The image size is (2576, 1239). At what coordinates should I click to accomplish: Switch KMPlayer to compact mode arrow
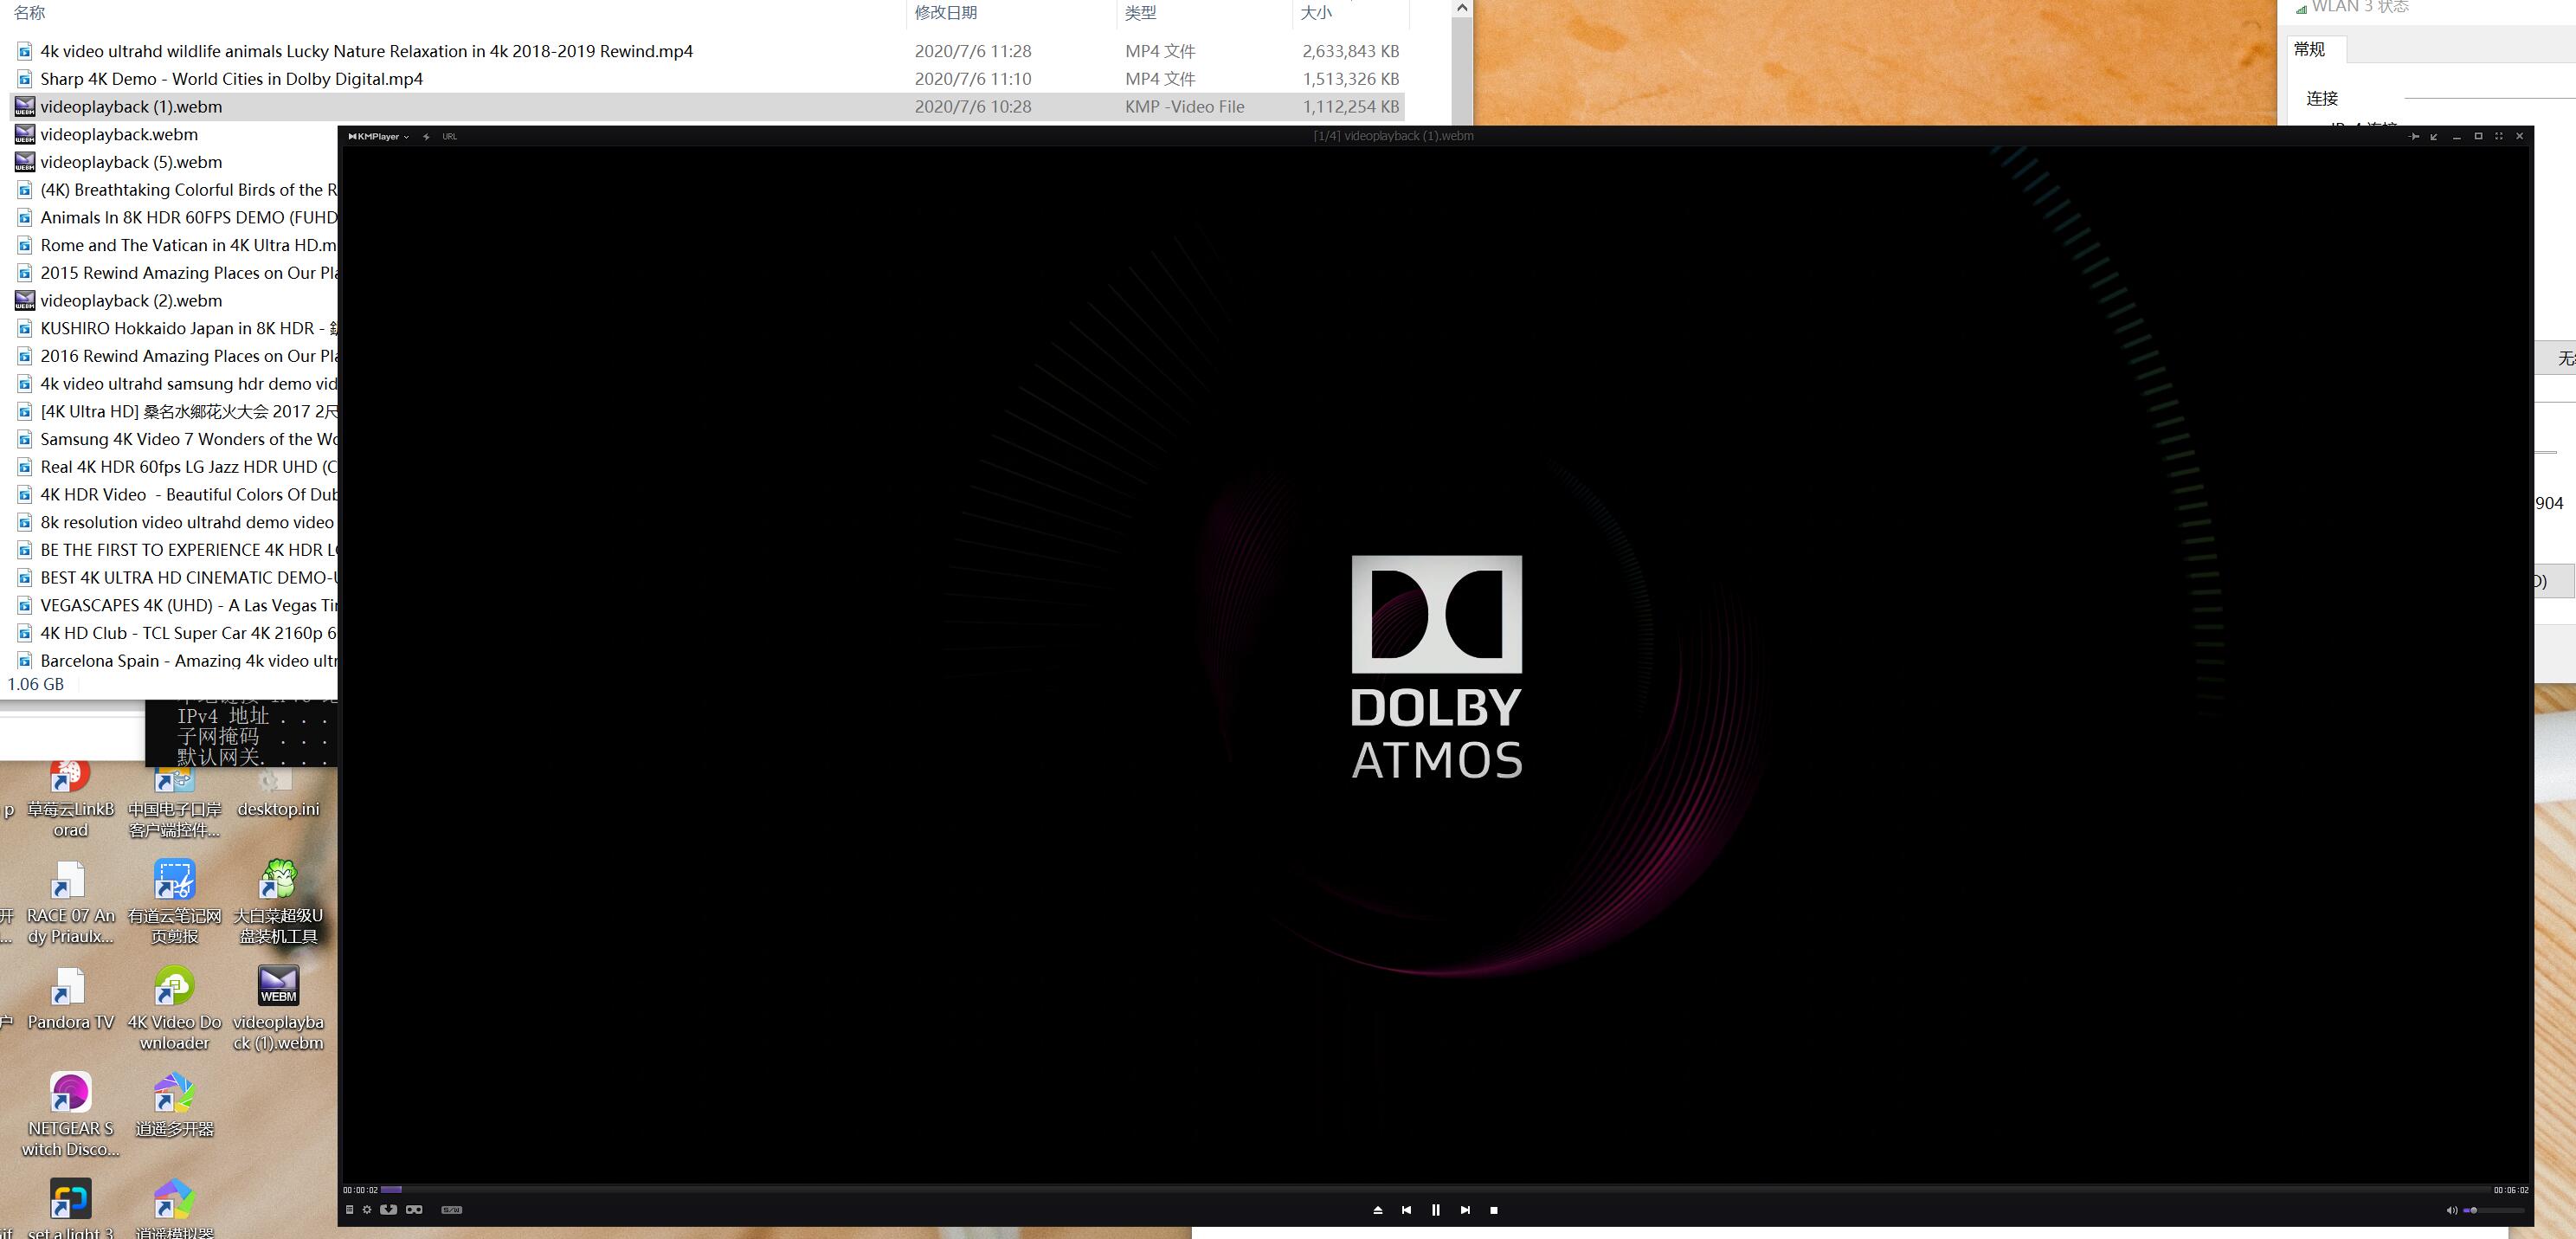tap(2434, 137)
